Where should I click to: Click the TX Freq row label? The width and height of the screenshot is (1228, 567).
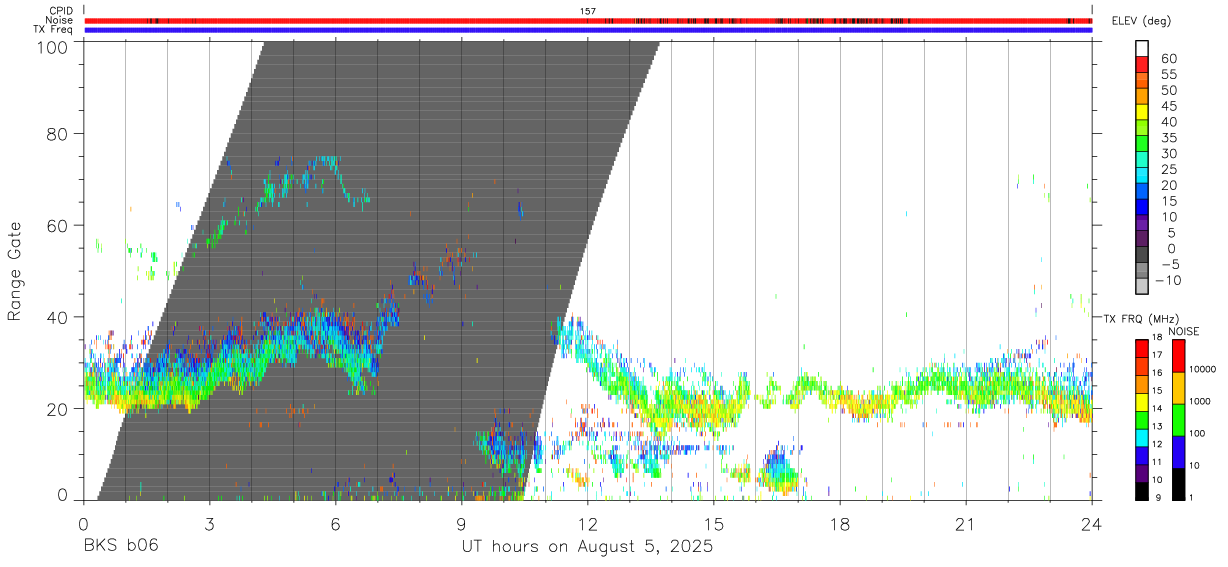tap(54, 29)
